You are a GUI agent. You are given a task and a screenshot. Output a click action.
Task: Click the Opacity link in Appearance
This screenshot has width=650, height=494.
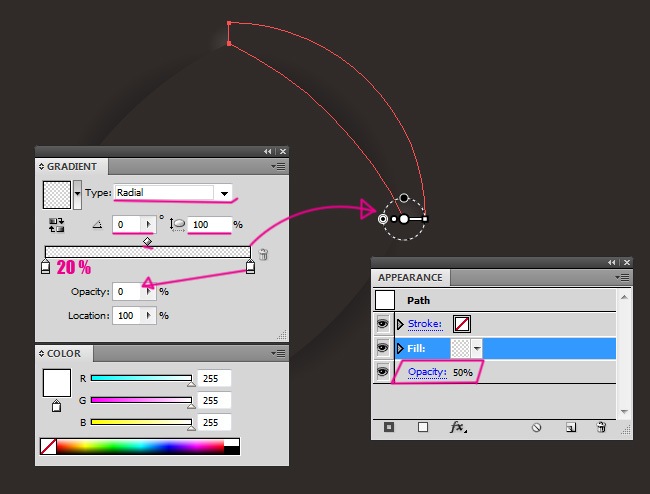click(x=427, y=372)
